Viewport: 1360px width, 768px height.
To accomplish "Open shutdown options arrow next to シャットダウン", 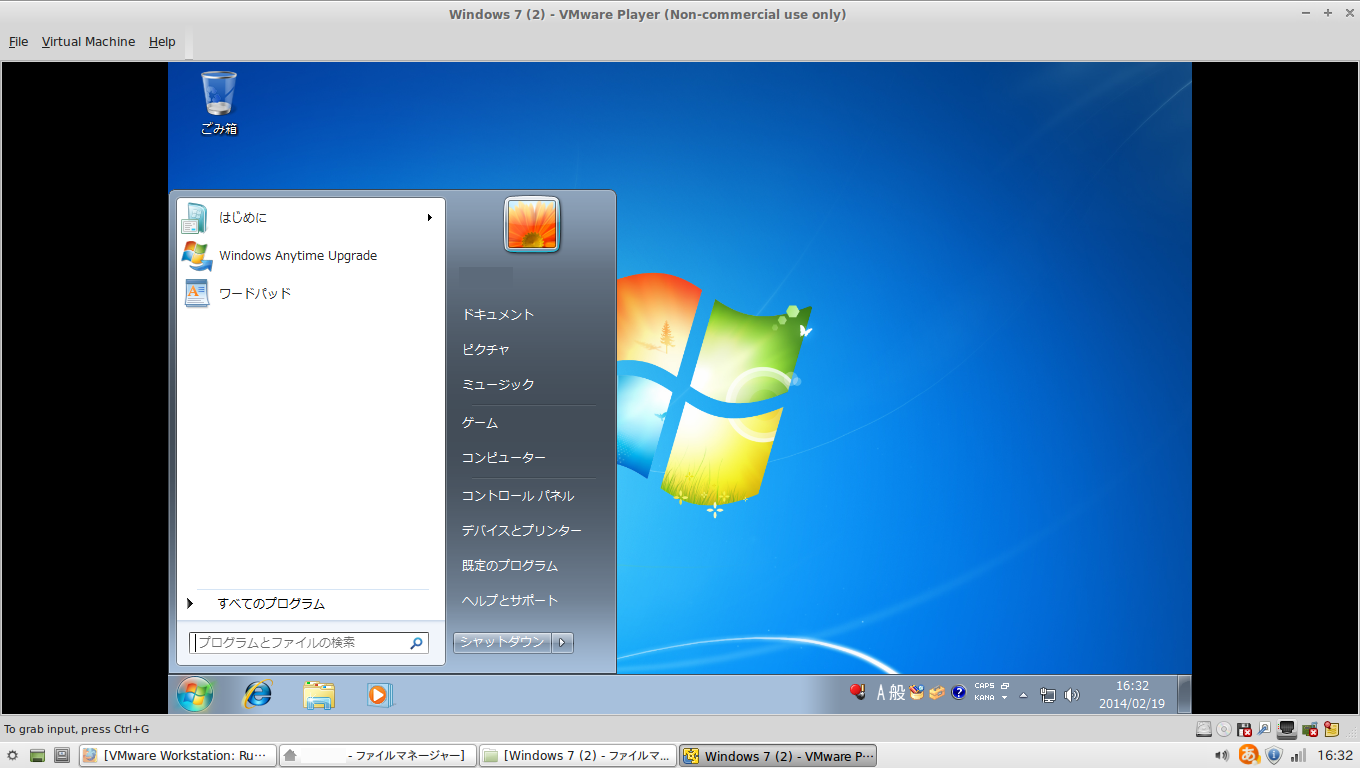I will click(x=563, y=642).
